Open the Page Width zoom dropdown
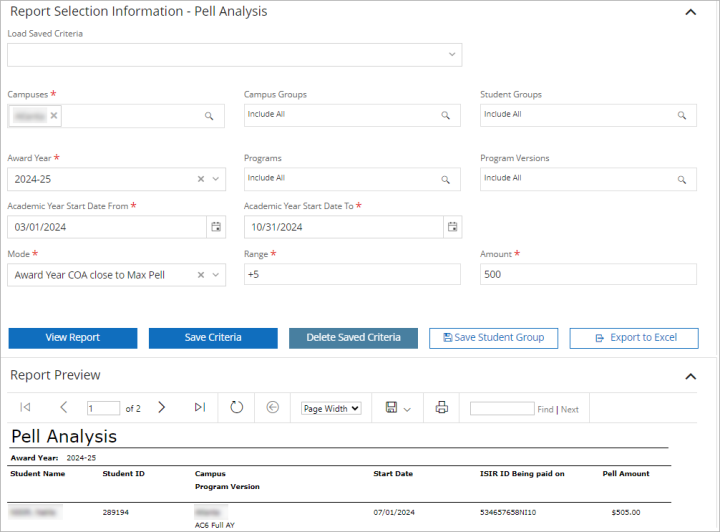The image size is (720, 532). (331, 409)
